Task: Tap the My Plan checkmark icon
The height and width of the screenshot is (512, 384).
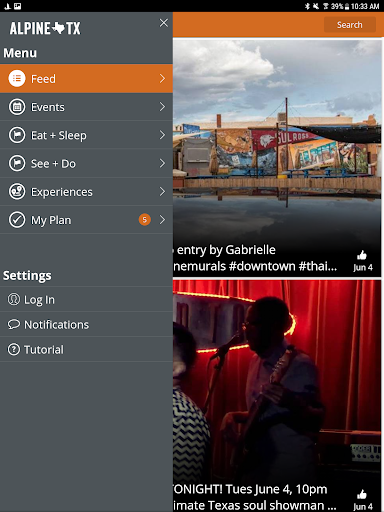Action: [x=17, y=220]
